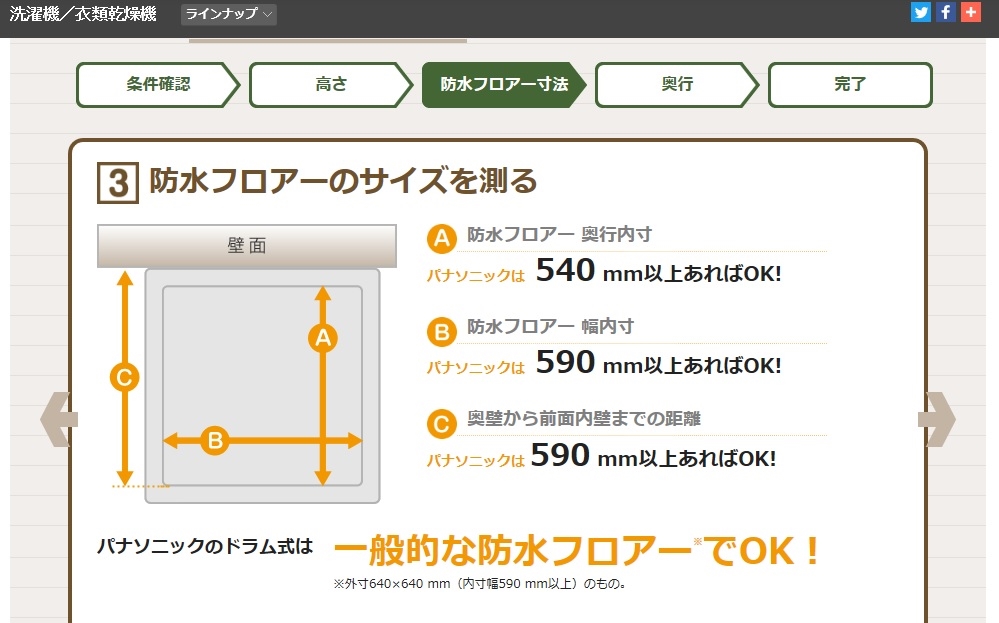Click orange C marker in diagram
This screenshot has width=999, height=623.
(124, 377)
